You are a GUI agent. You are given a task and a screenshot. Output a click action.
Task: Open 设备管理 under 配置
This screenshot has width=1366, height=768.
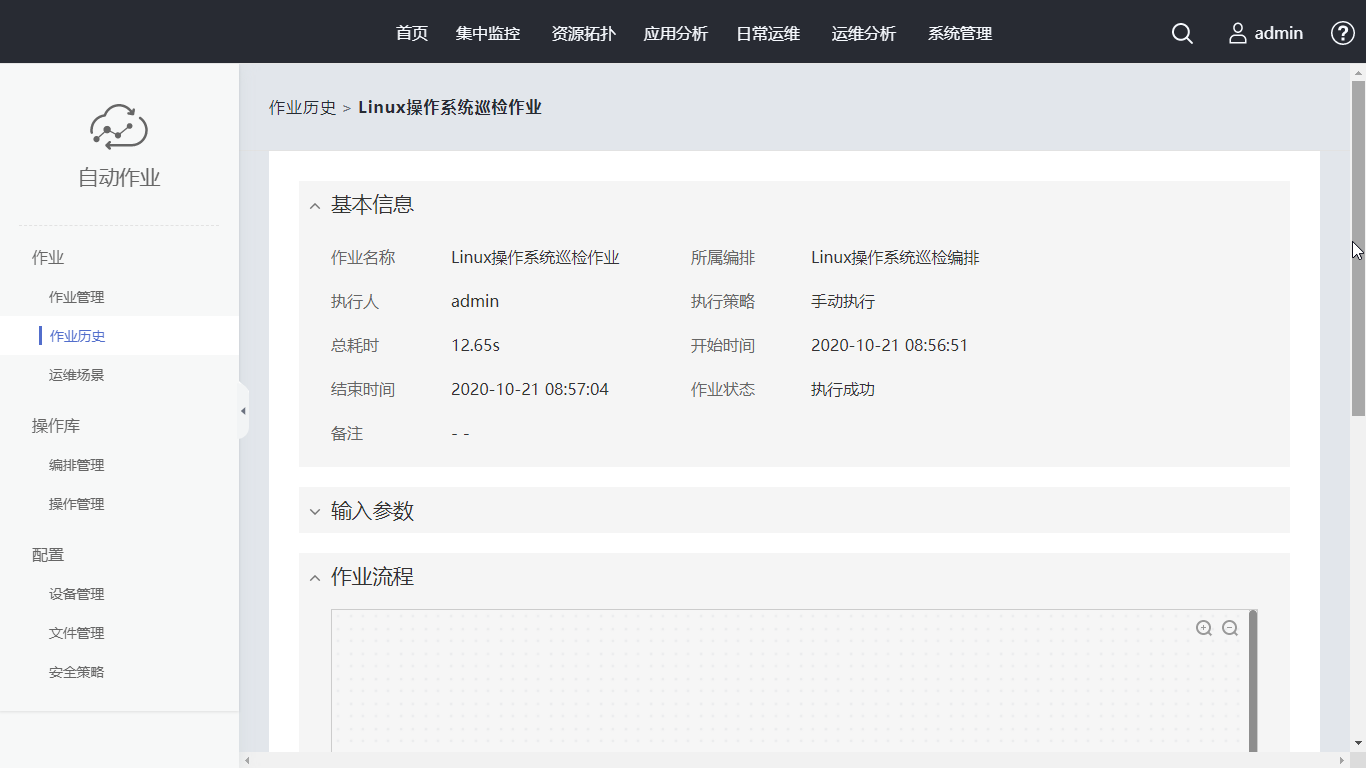coord(77,594)
